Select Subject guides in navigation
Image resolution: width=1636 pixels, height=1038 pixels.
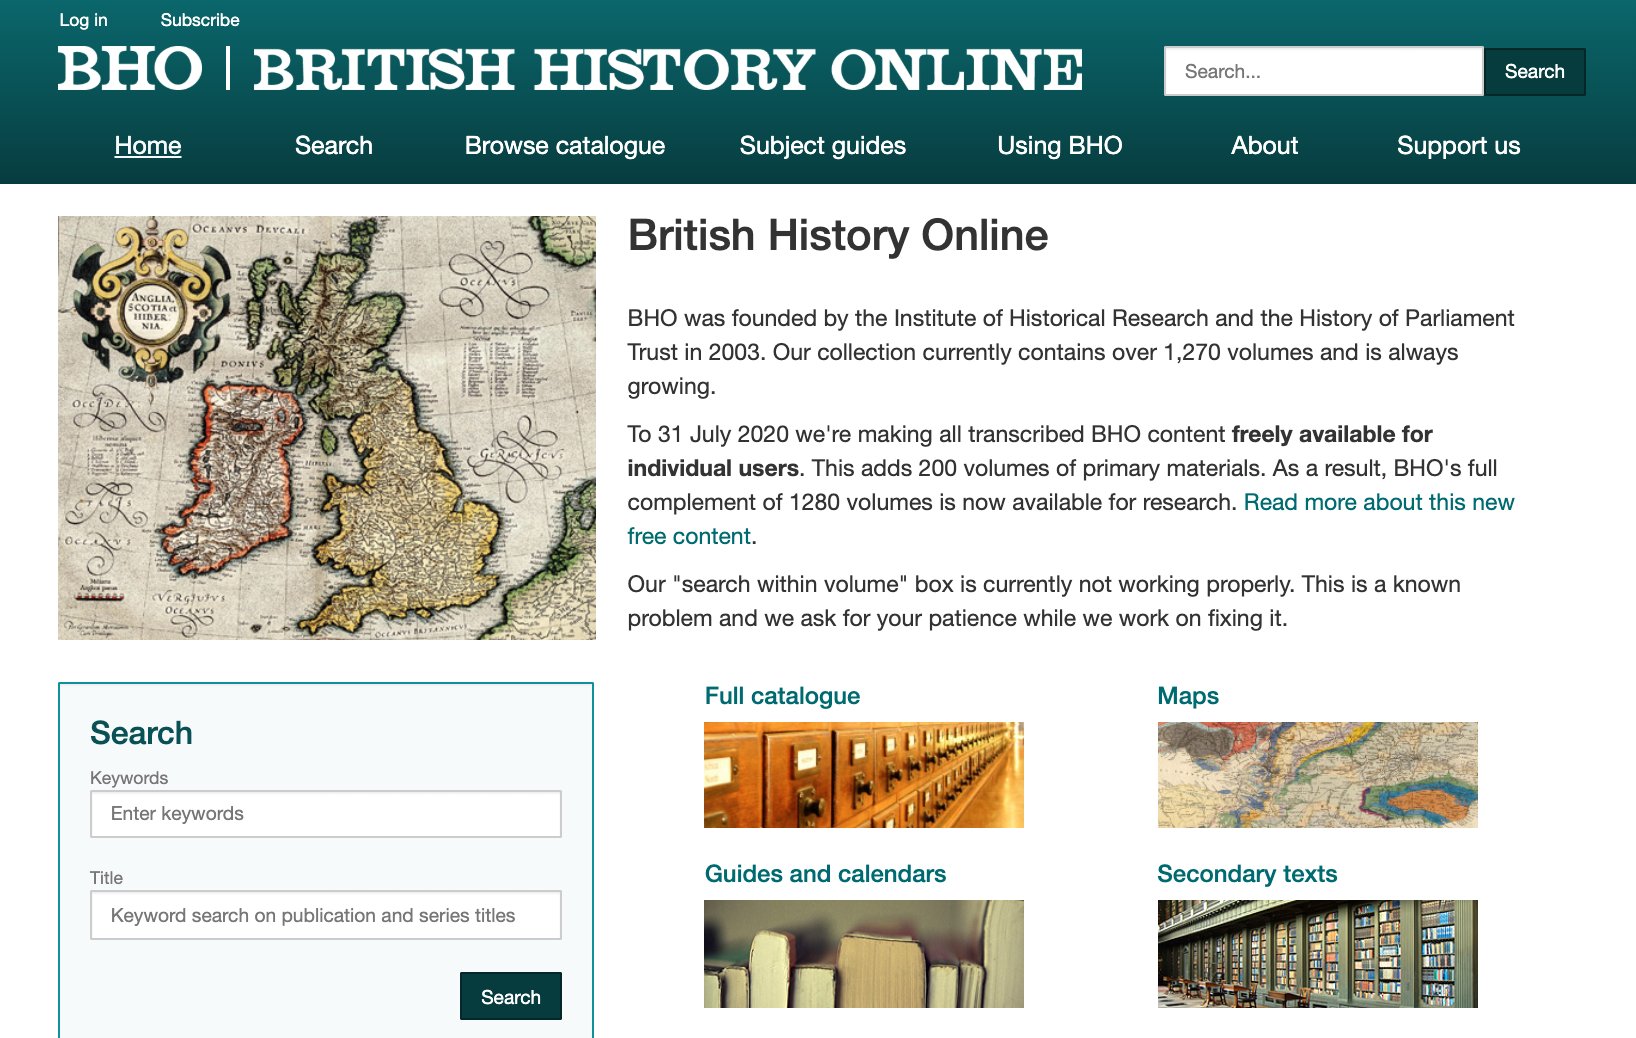pyautogui.click(x=822, y=146)
